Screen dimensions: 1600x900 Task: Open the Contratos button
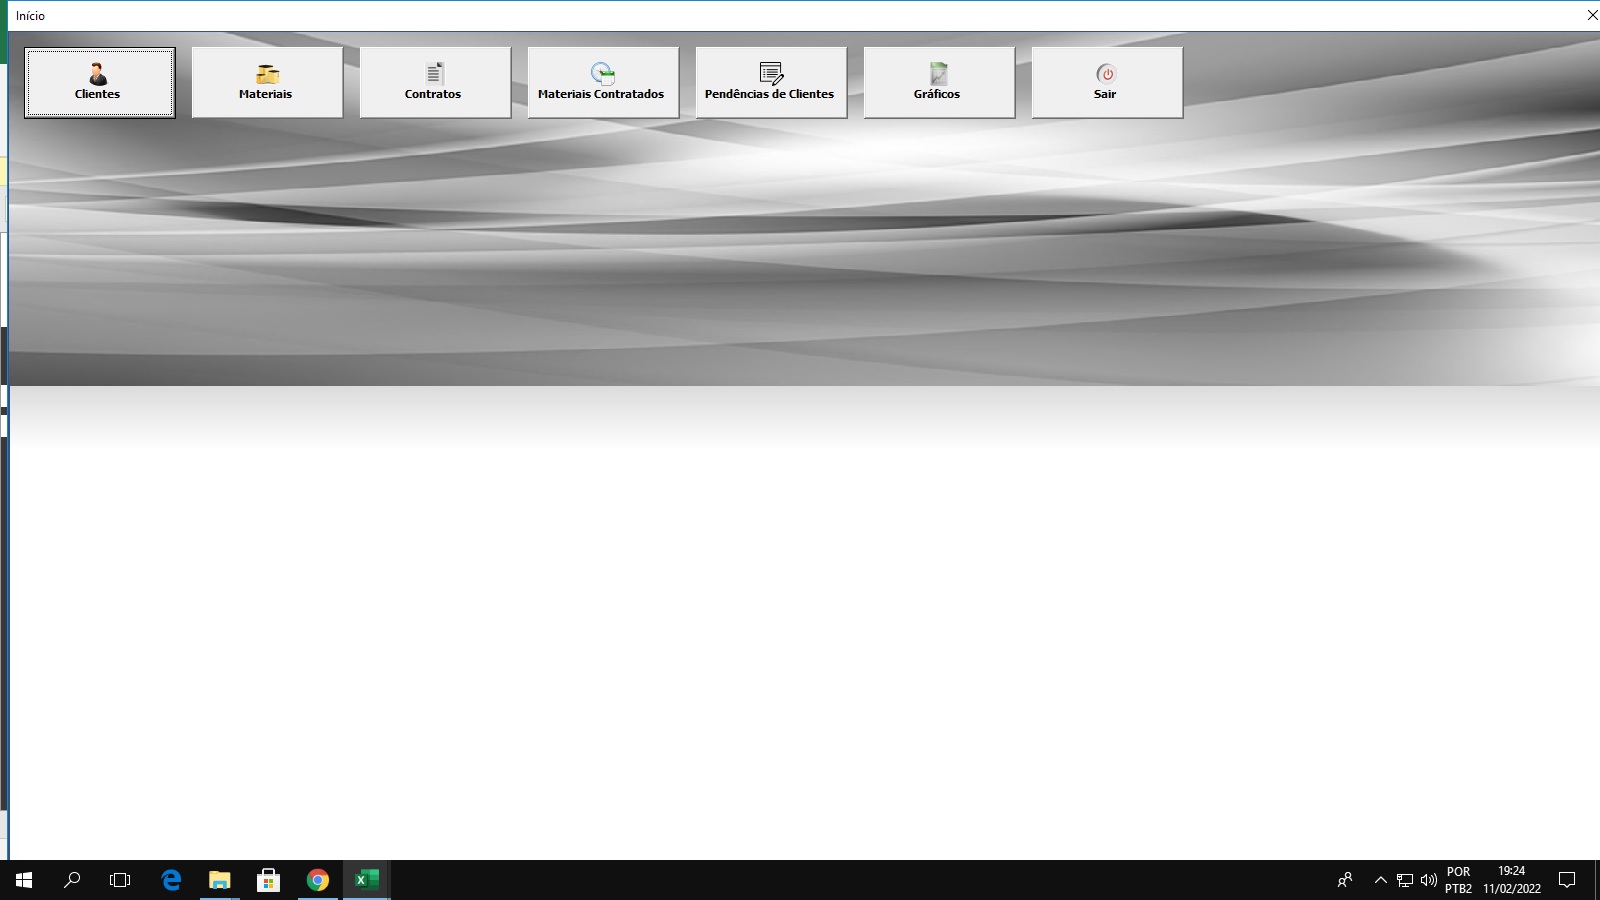(x=435, y=82)
